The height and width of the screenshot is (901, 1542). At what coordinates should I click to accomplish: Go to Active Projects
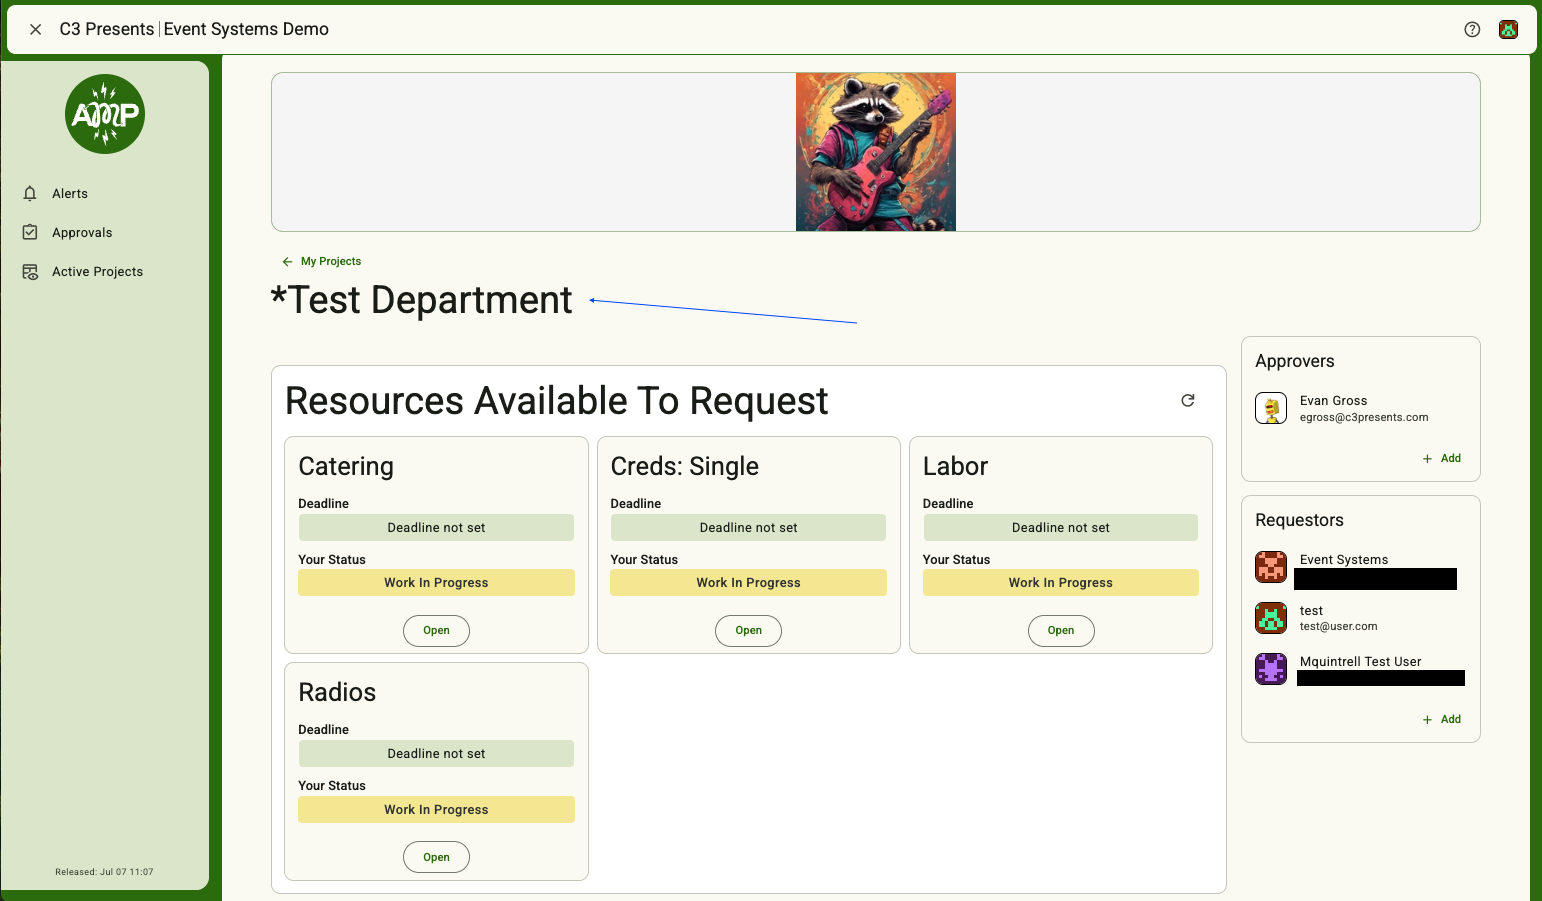97,271
